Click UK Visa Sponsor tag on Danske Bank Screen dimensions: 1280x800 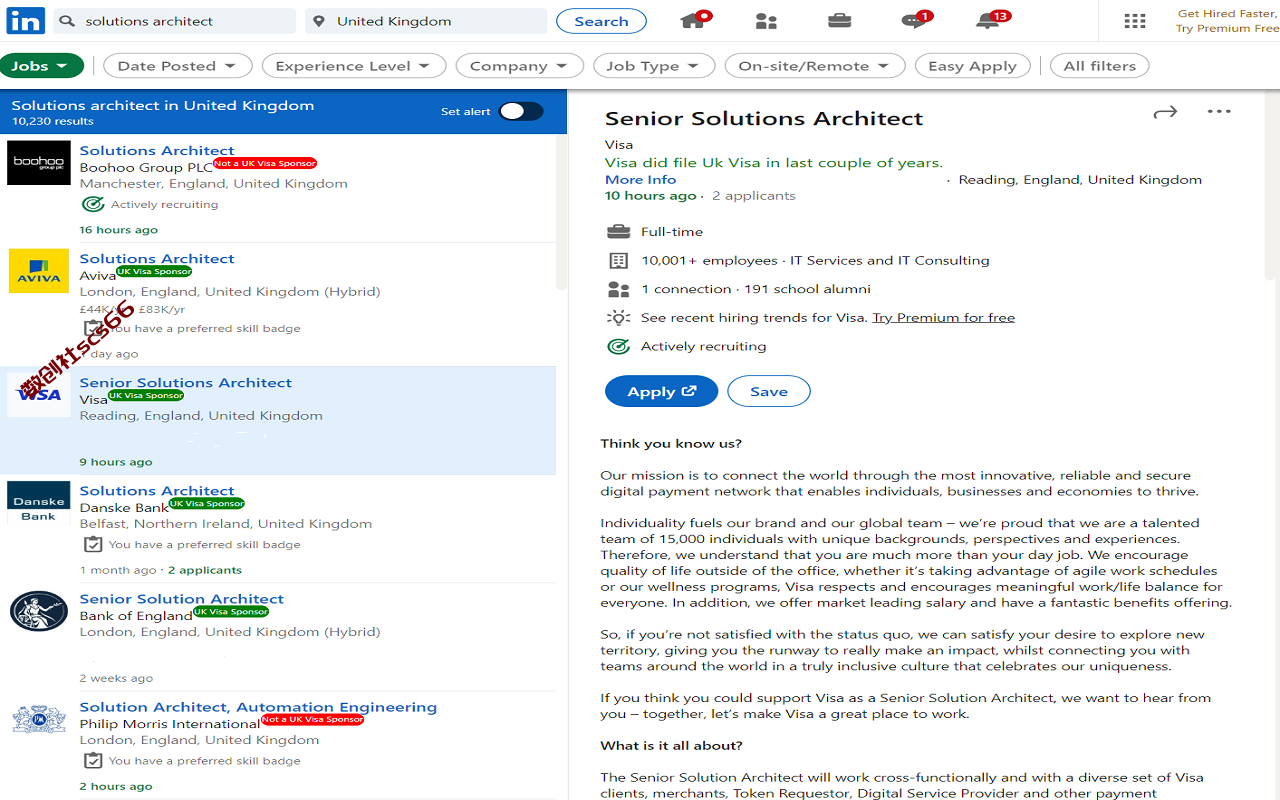(x=206, y=503)
